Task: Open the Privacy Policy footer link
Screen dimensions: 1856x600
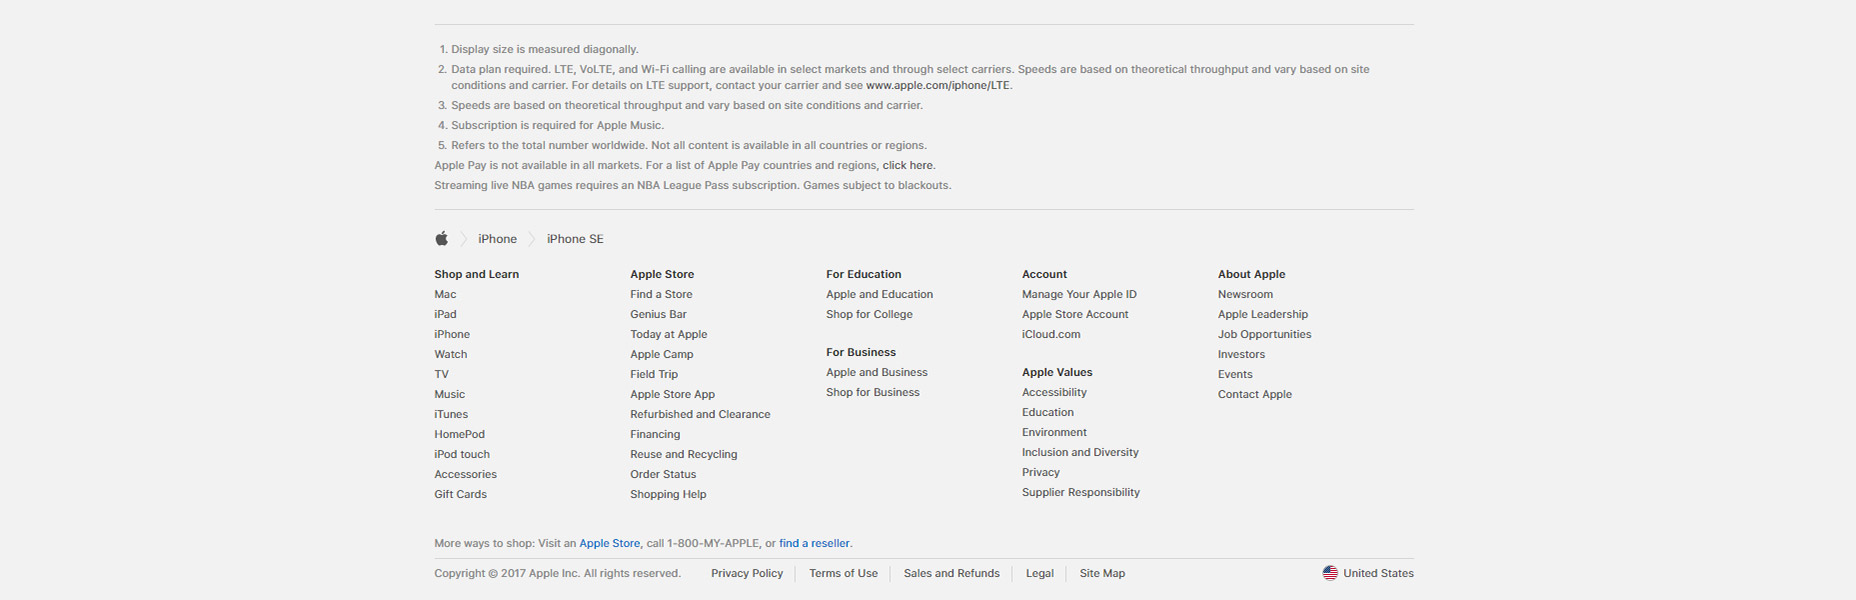Action: coord(747,573)
